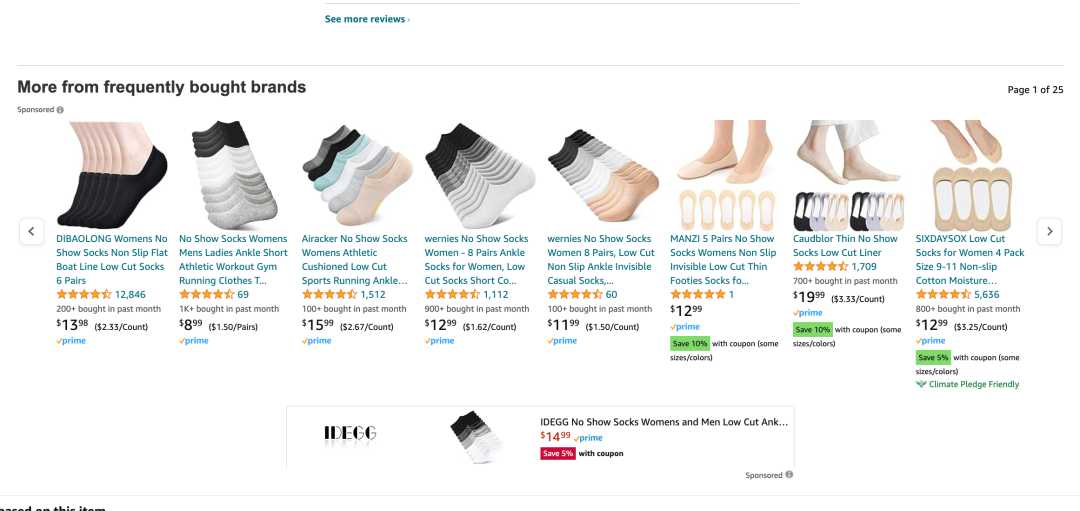Expand See more reviews link
The width and height of the screenshot is (1080, 511).
click(366, 19)
